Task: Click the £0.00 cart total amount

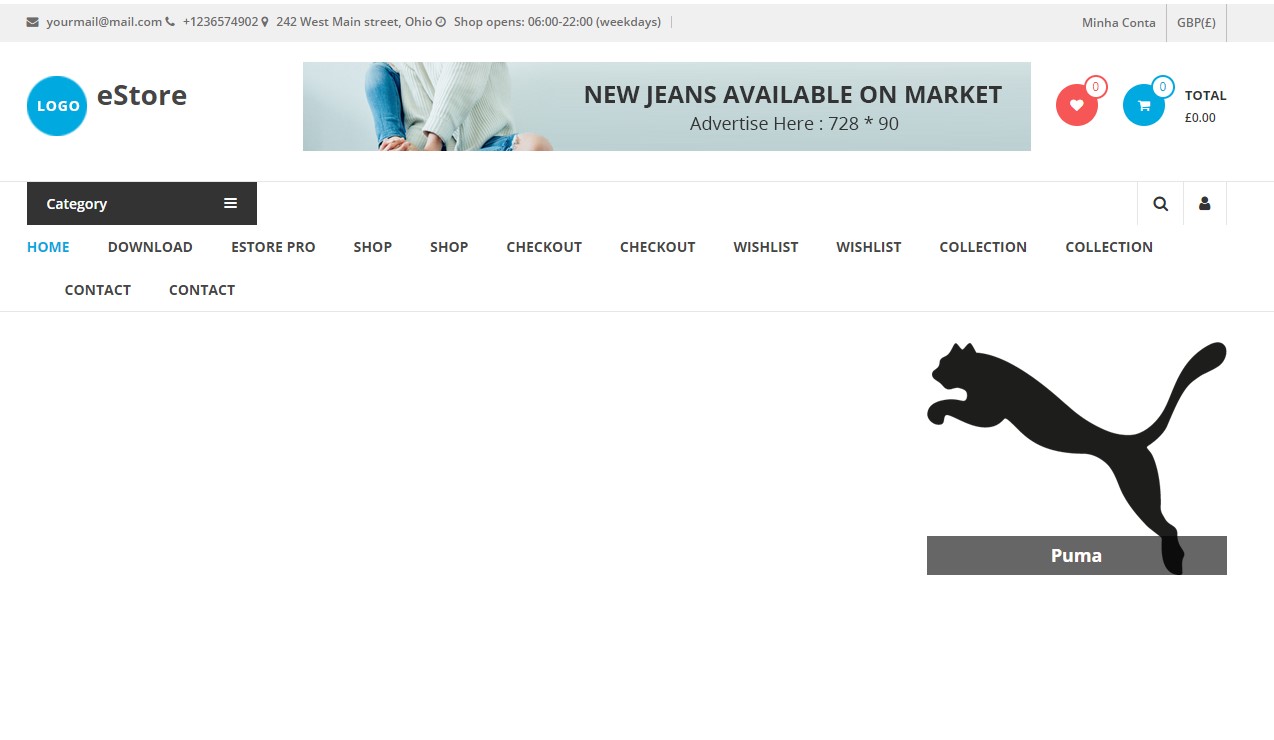Action: coord(1200,117)
